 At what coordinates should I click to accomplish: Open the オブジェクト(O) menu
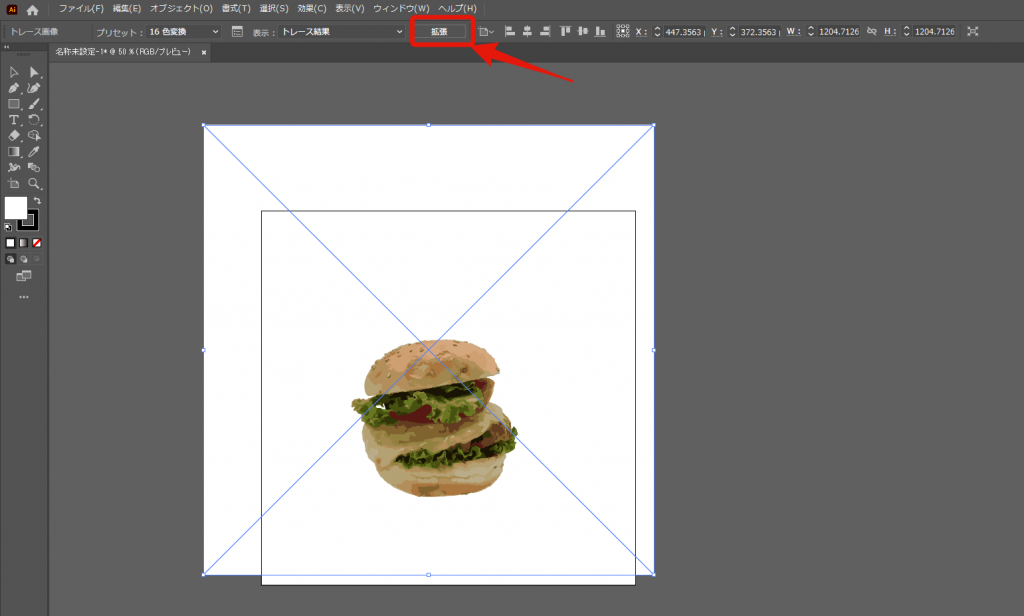click(181, 9)
